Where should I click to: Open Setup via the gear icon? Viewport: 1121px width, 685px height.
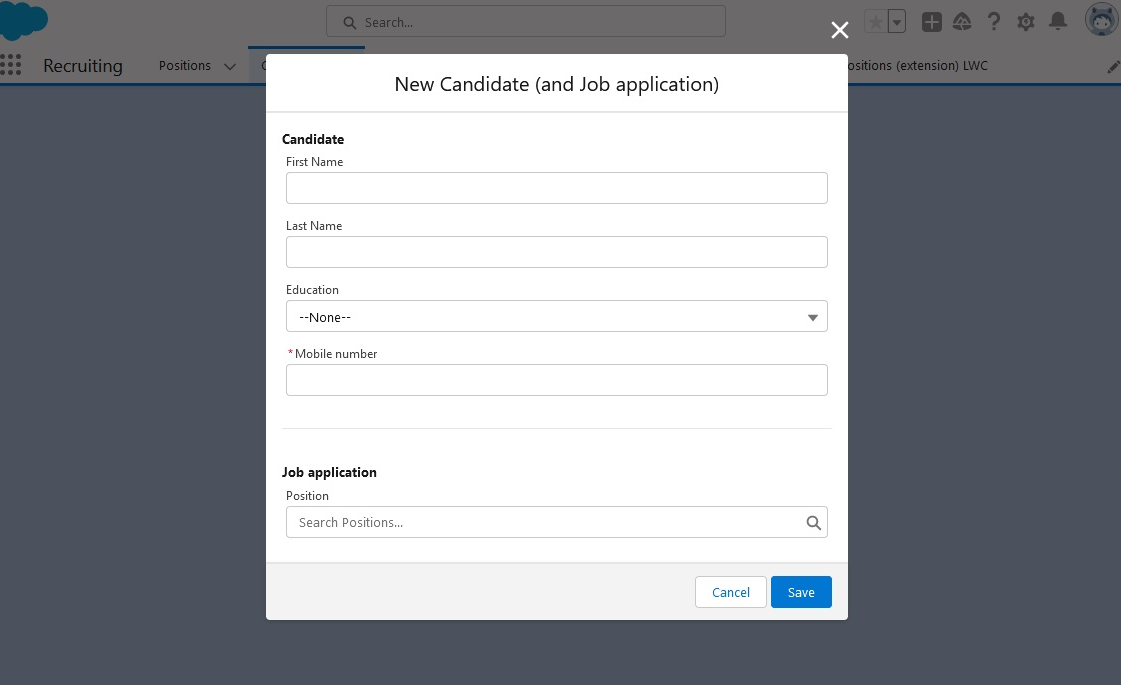coord(1026,21)
